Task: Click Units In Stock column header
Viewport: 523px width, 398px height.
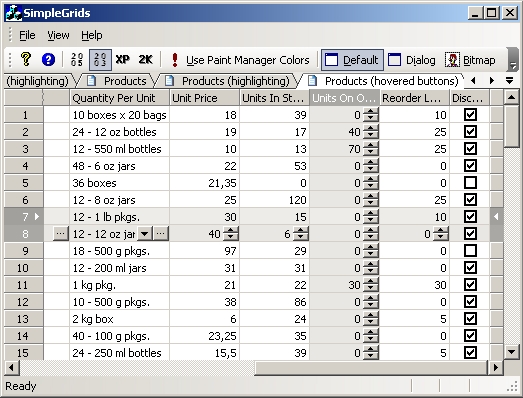Action: point(274,98)
